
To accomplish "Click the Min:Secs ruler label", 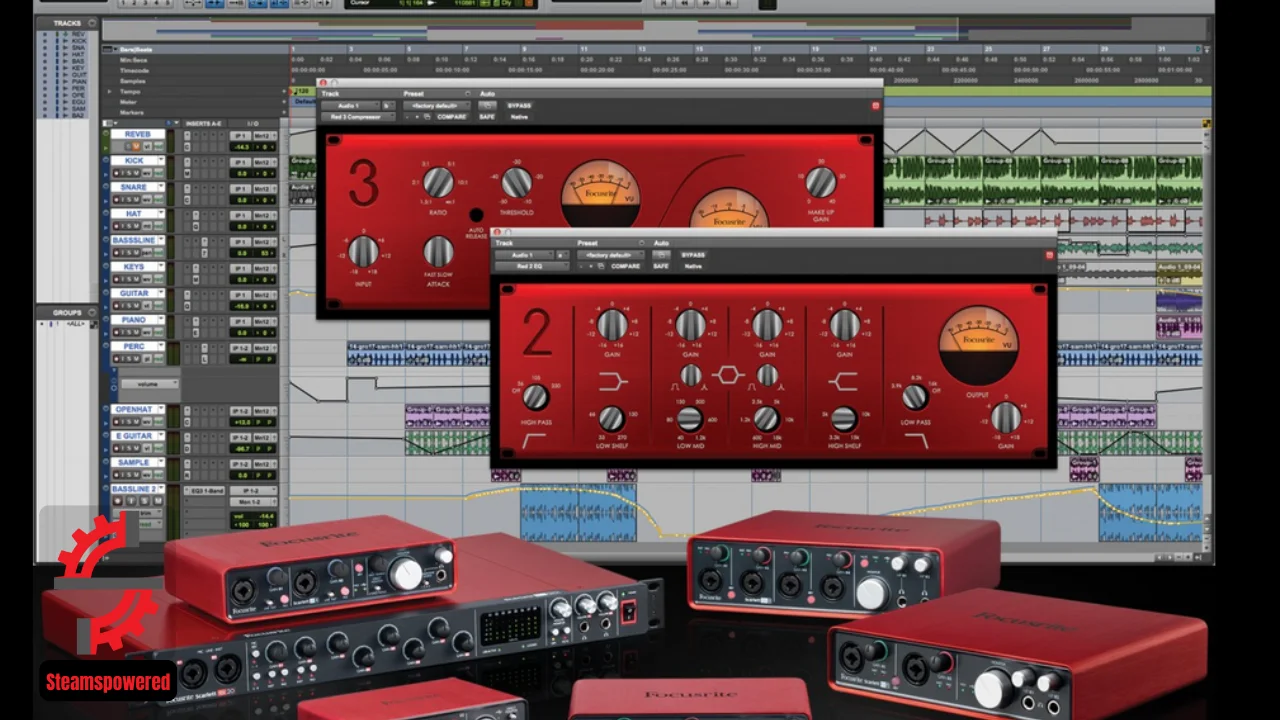I will (133, 60).
